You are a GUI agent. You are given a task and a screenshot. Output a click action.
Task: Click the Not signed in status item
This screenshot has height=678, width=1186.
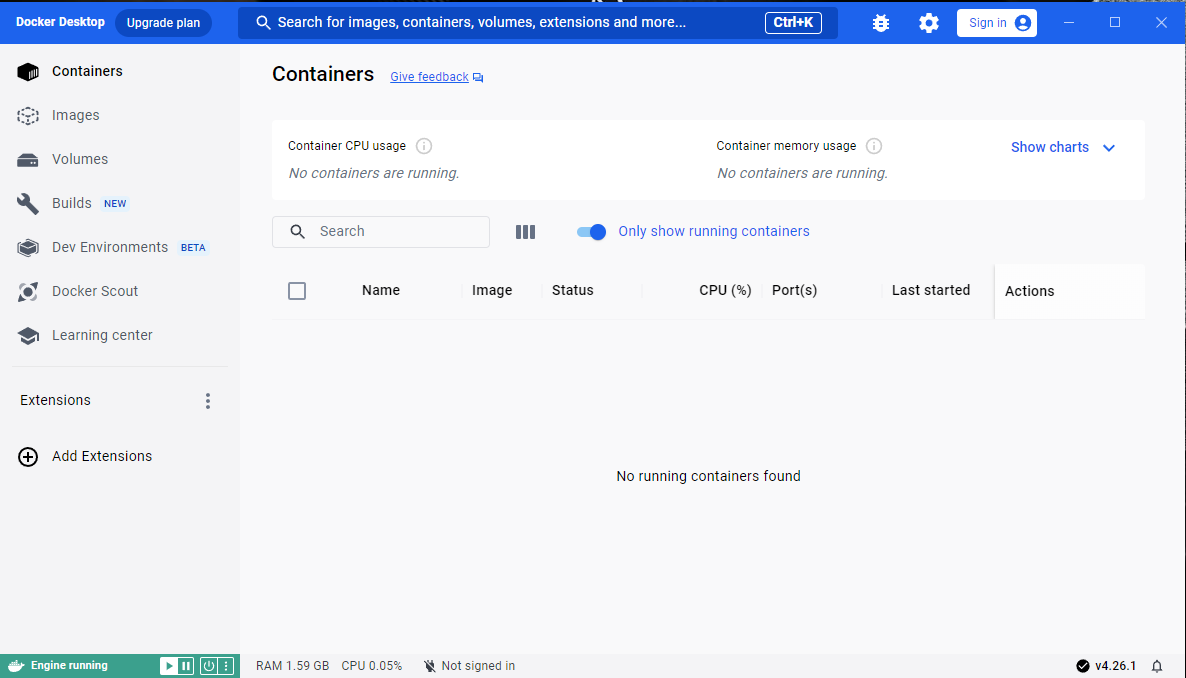pyautogui.click(x=469, y=666)
